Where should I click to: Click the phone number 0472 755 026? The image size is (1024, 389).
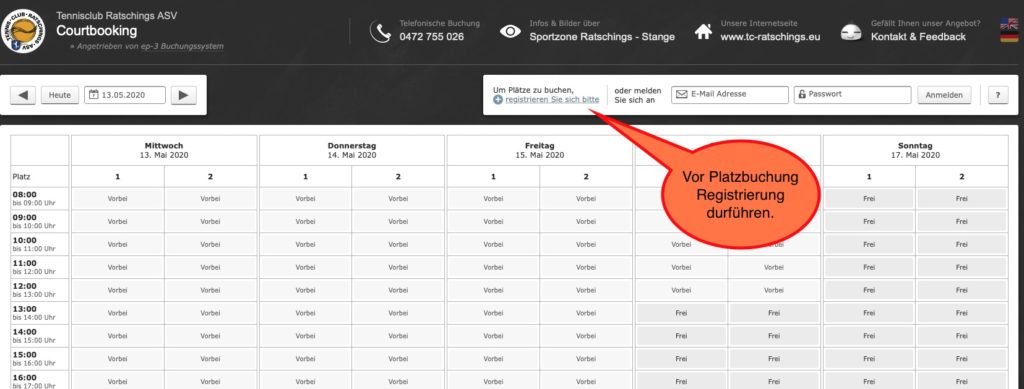coord(432,37)
